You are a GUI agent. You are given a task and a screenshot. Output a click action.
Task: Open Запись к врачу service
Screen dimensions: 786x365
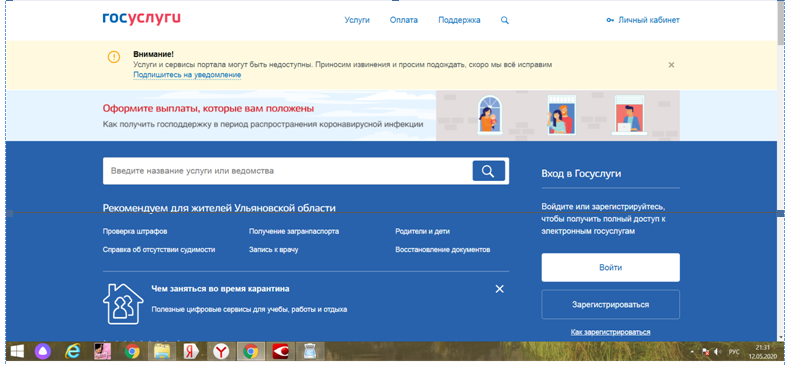274,250
